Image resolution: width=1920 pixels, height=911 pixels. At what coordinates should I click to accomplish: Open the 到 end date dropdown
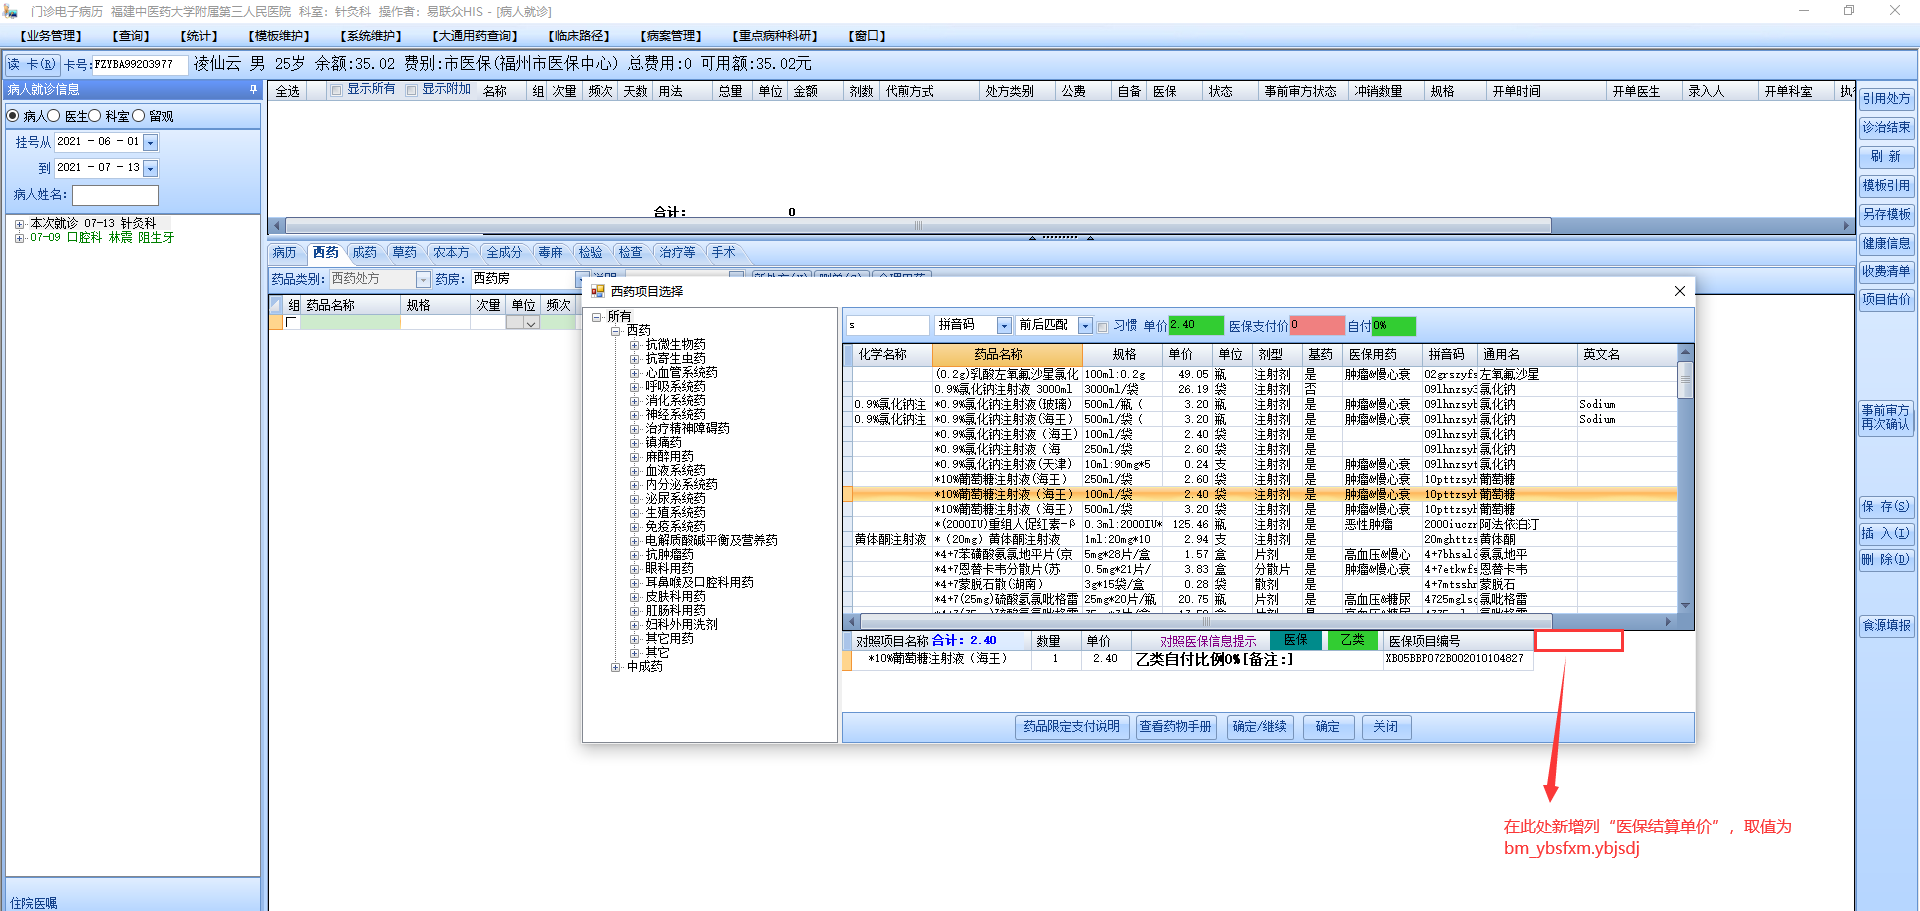(151, 169)
